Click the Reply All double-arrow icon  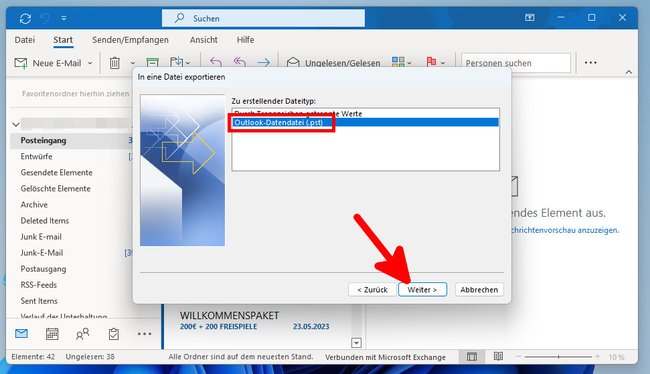pos(240,63)
